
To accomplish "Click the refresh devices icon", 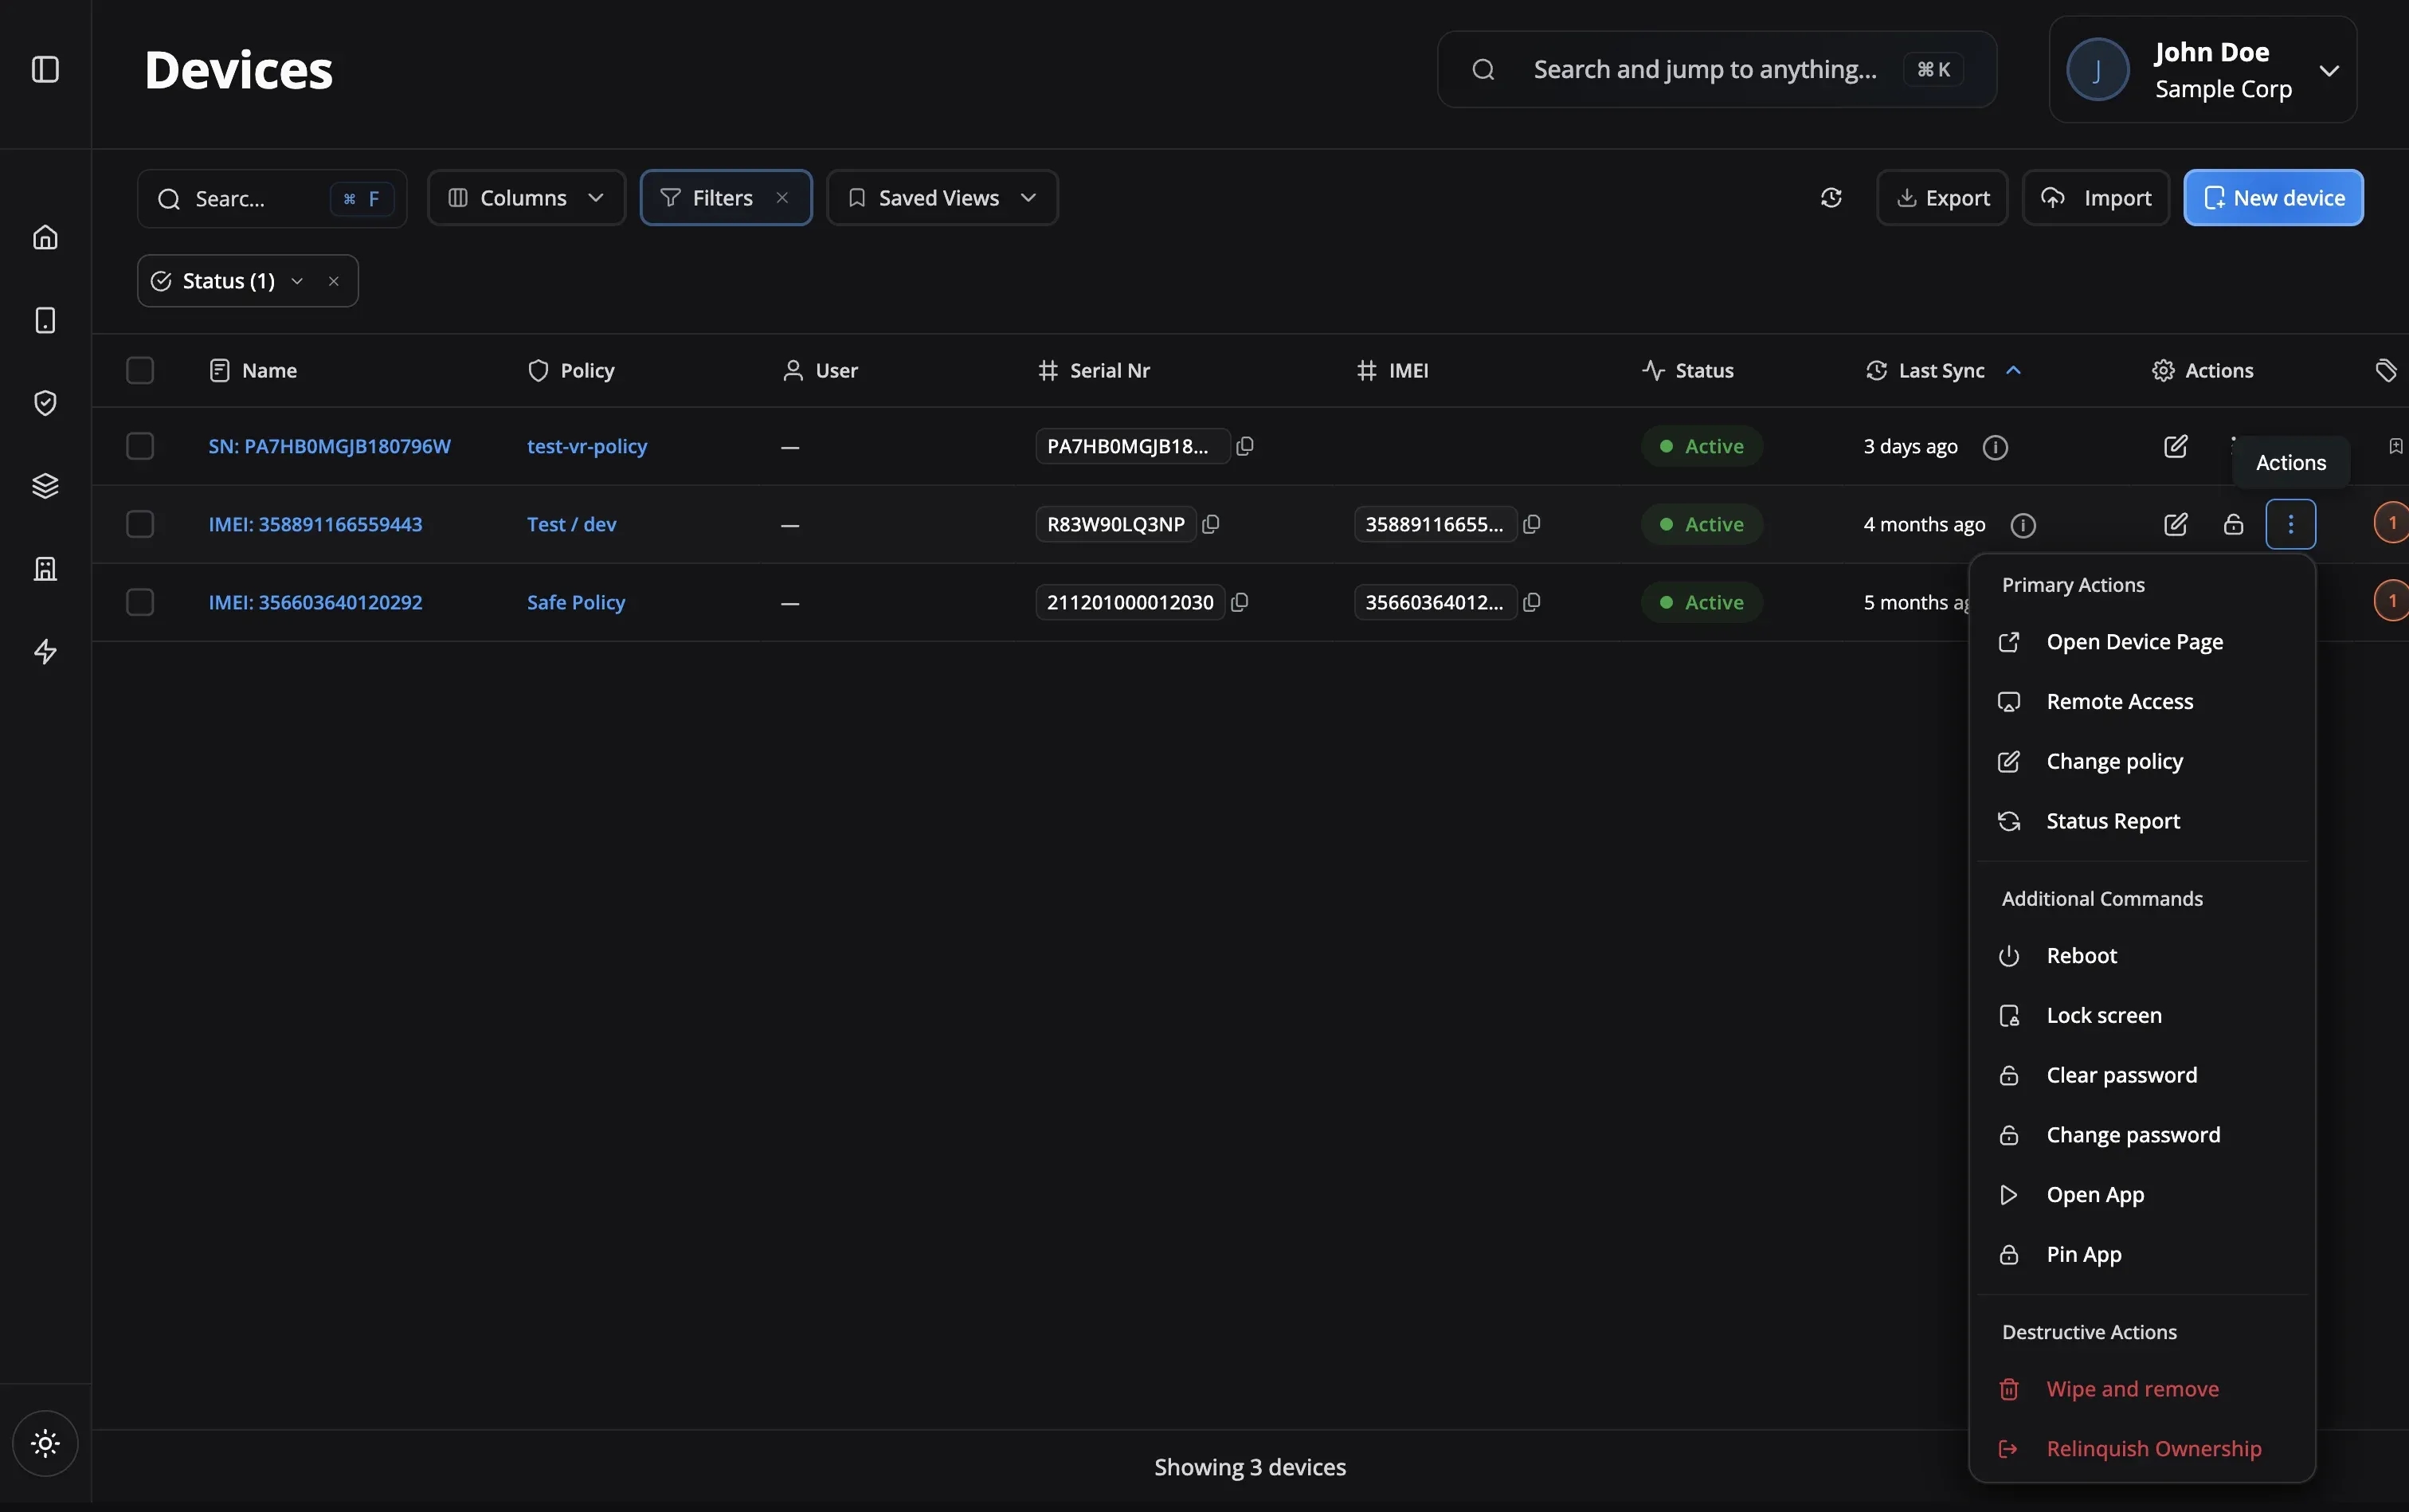I will click(1831, 198).
